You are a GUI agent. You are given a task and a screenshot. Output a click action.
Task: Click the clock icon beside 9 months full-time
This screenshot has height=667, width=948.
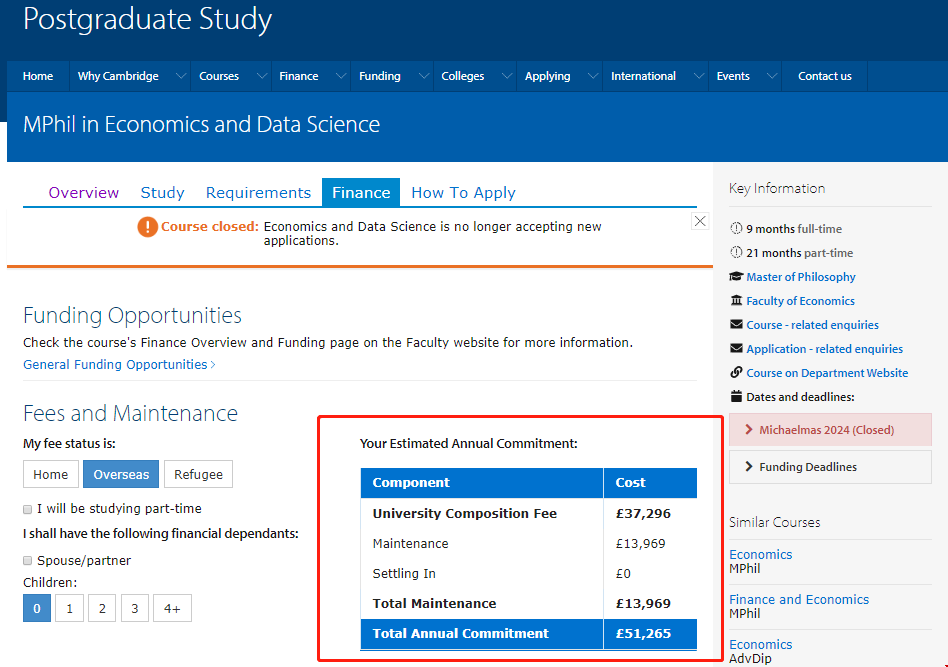click(737, 229)
